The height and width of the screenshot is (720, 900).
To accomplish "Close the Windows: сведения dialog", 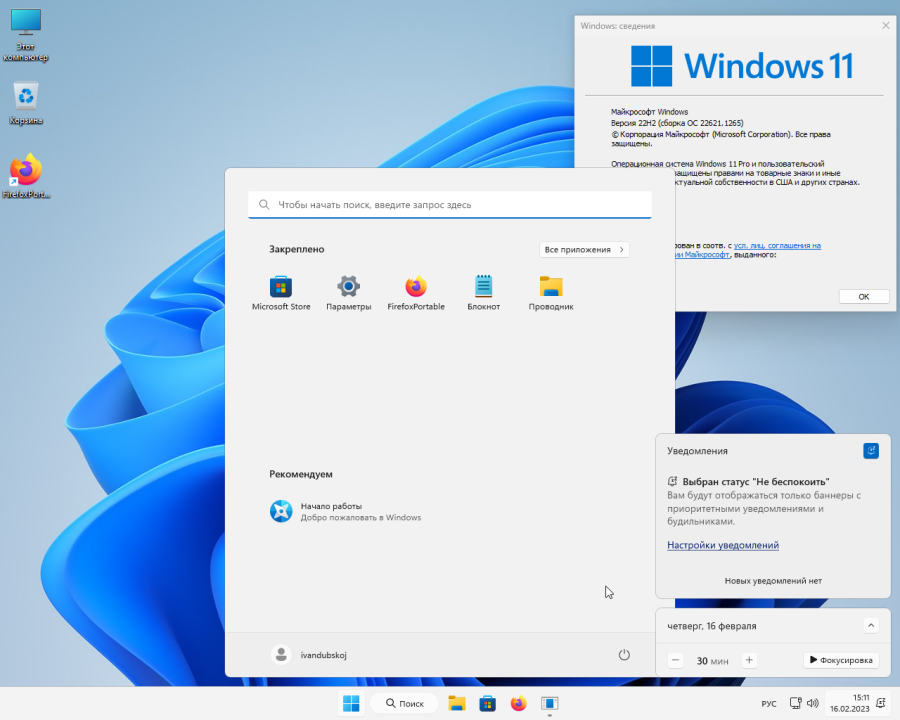I will click(x=886, y=26).
